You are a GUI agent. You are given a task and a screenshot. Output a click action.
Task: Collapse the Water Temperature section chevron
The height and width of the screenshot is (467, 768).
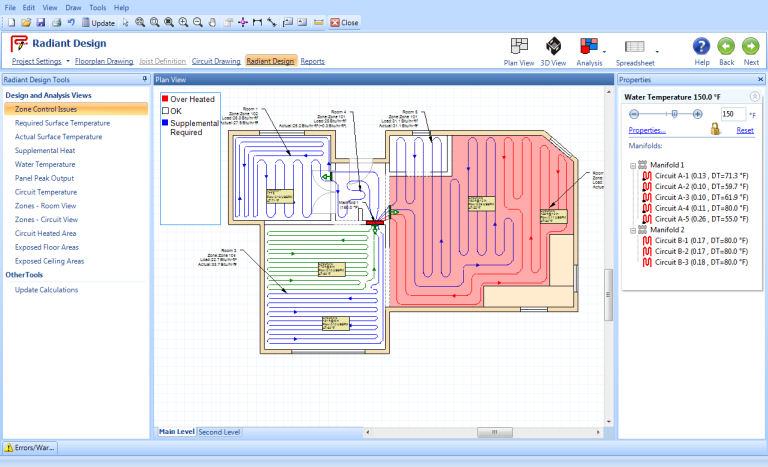point(754,97)
